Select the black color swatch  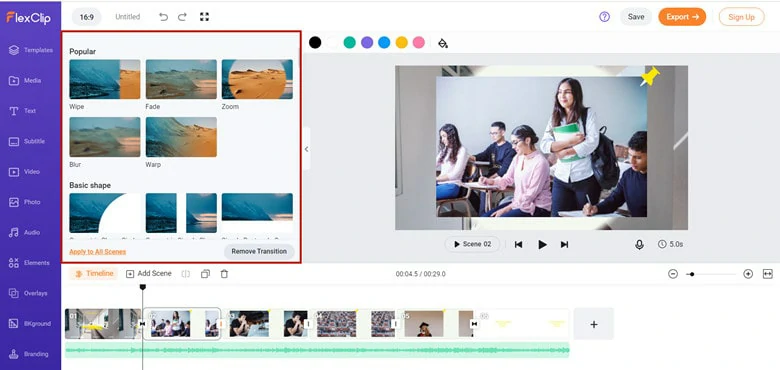click(315, 43)
